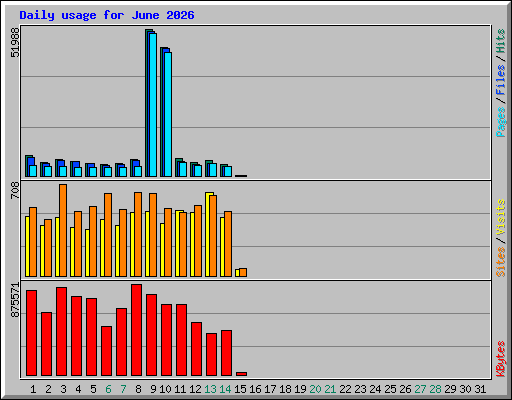Screen dimensions: 512x400
Task: Click green weekend day label 20
Action: click(315, 389)
